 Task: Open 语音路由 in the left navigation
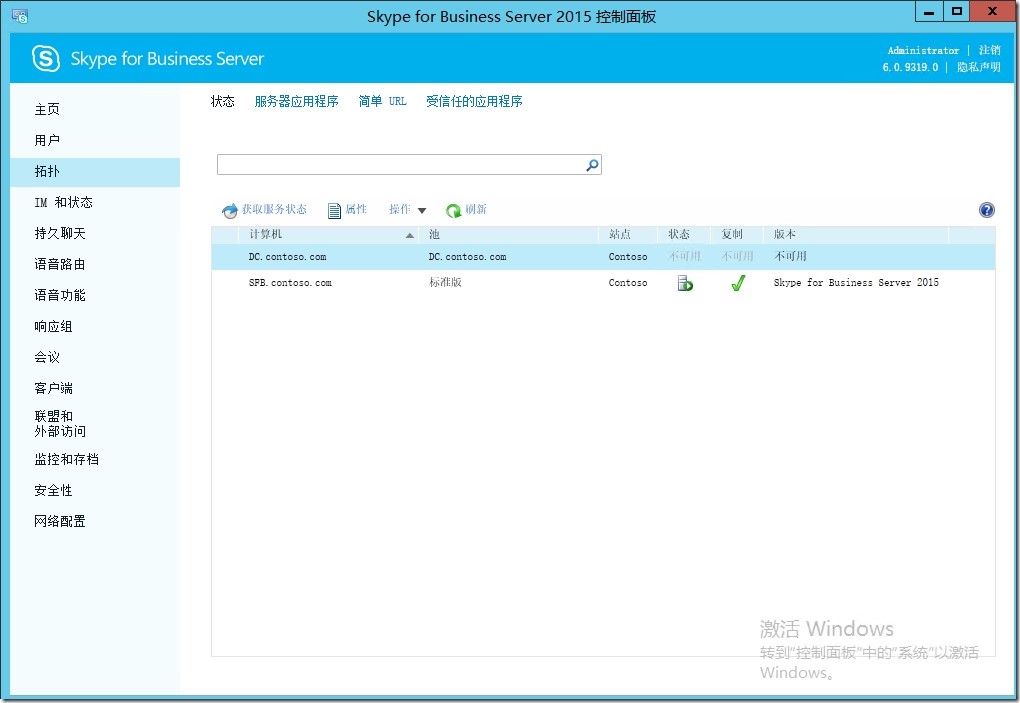coord(60,264)
